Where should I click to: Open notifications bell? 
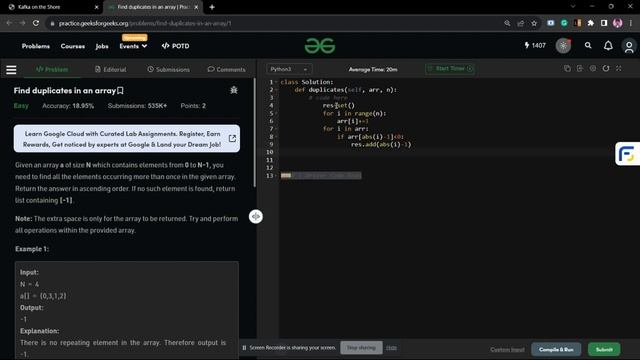coord(608,46)
